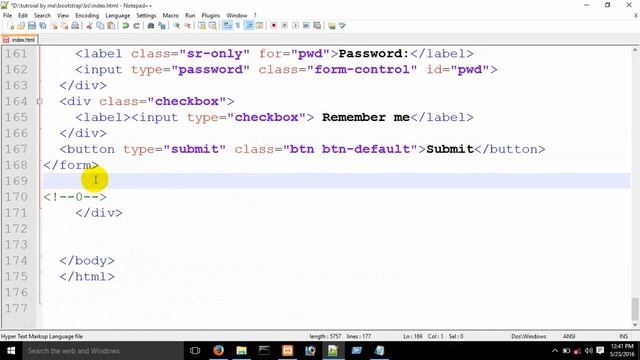Open File Explorer from the taskbar
The image size is (640, 360).
point(241,351)
